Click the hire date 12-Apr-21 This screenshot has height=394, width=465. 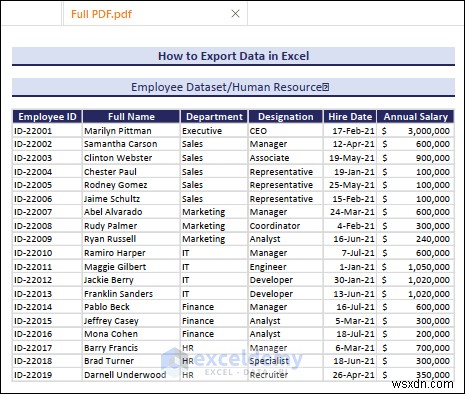354,144
